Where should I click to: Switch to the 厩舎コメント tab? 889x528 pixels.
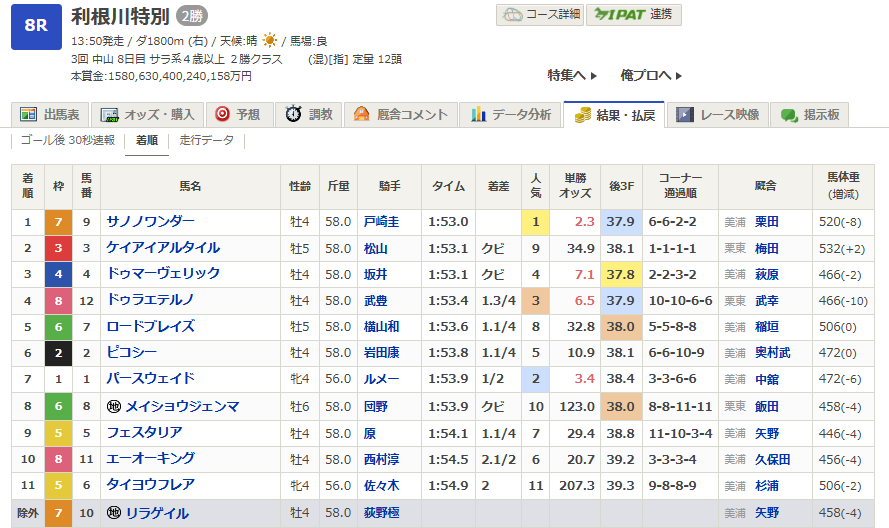coord(400,114)
